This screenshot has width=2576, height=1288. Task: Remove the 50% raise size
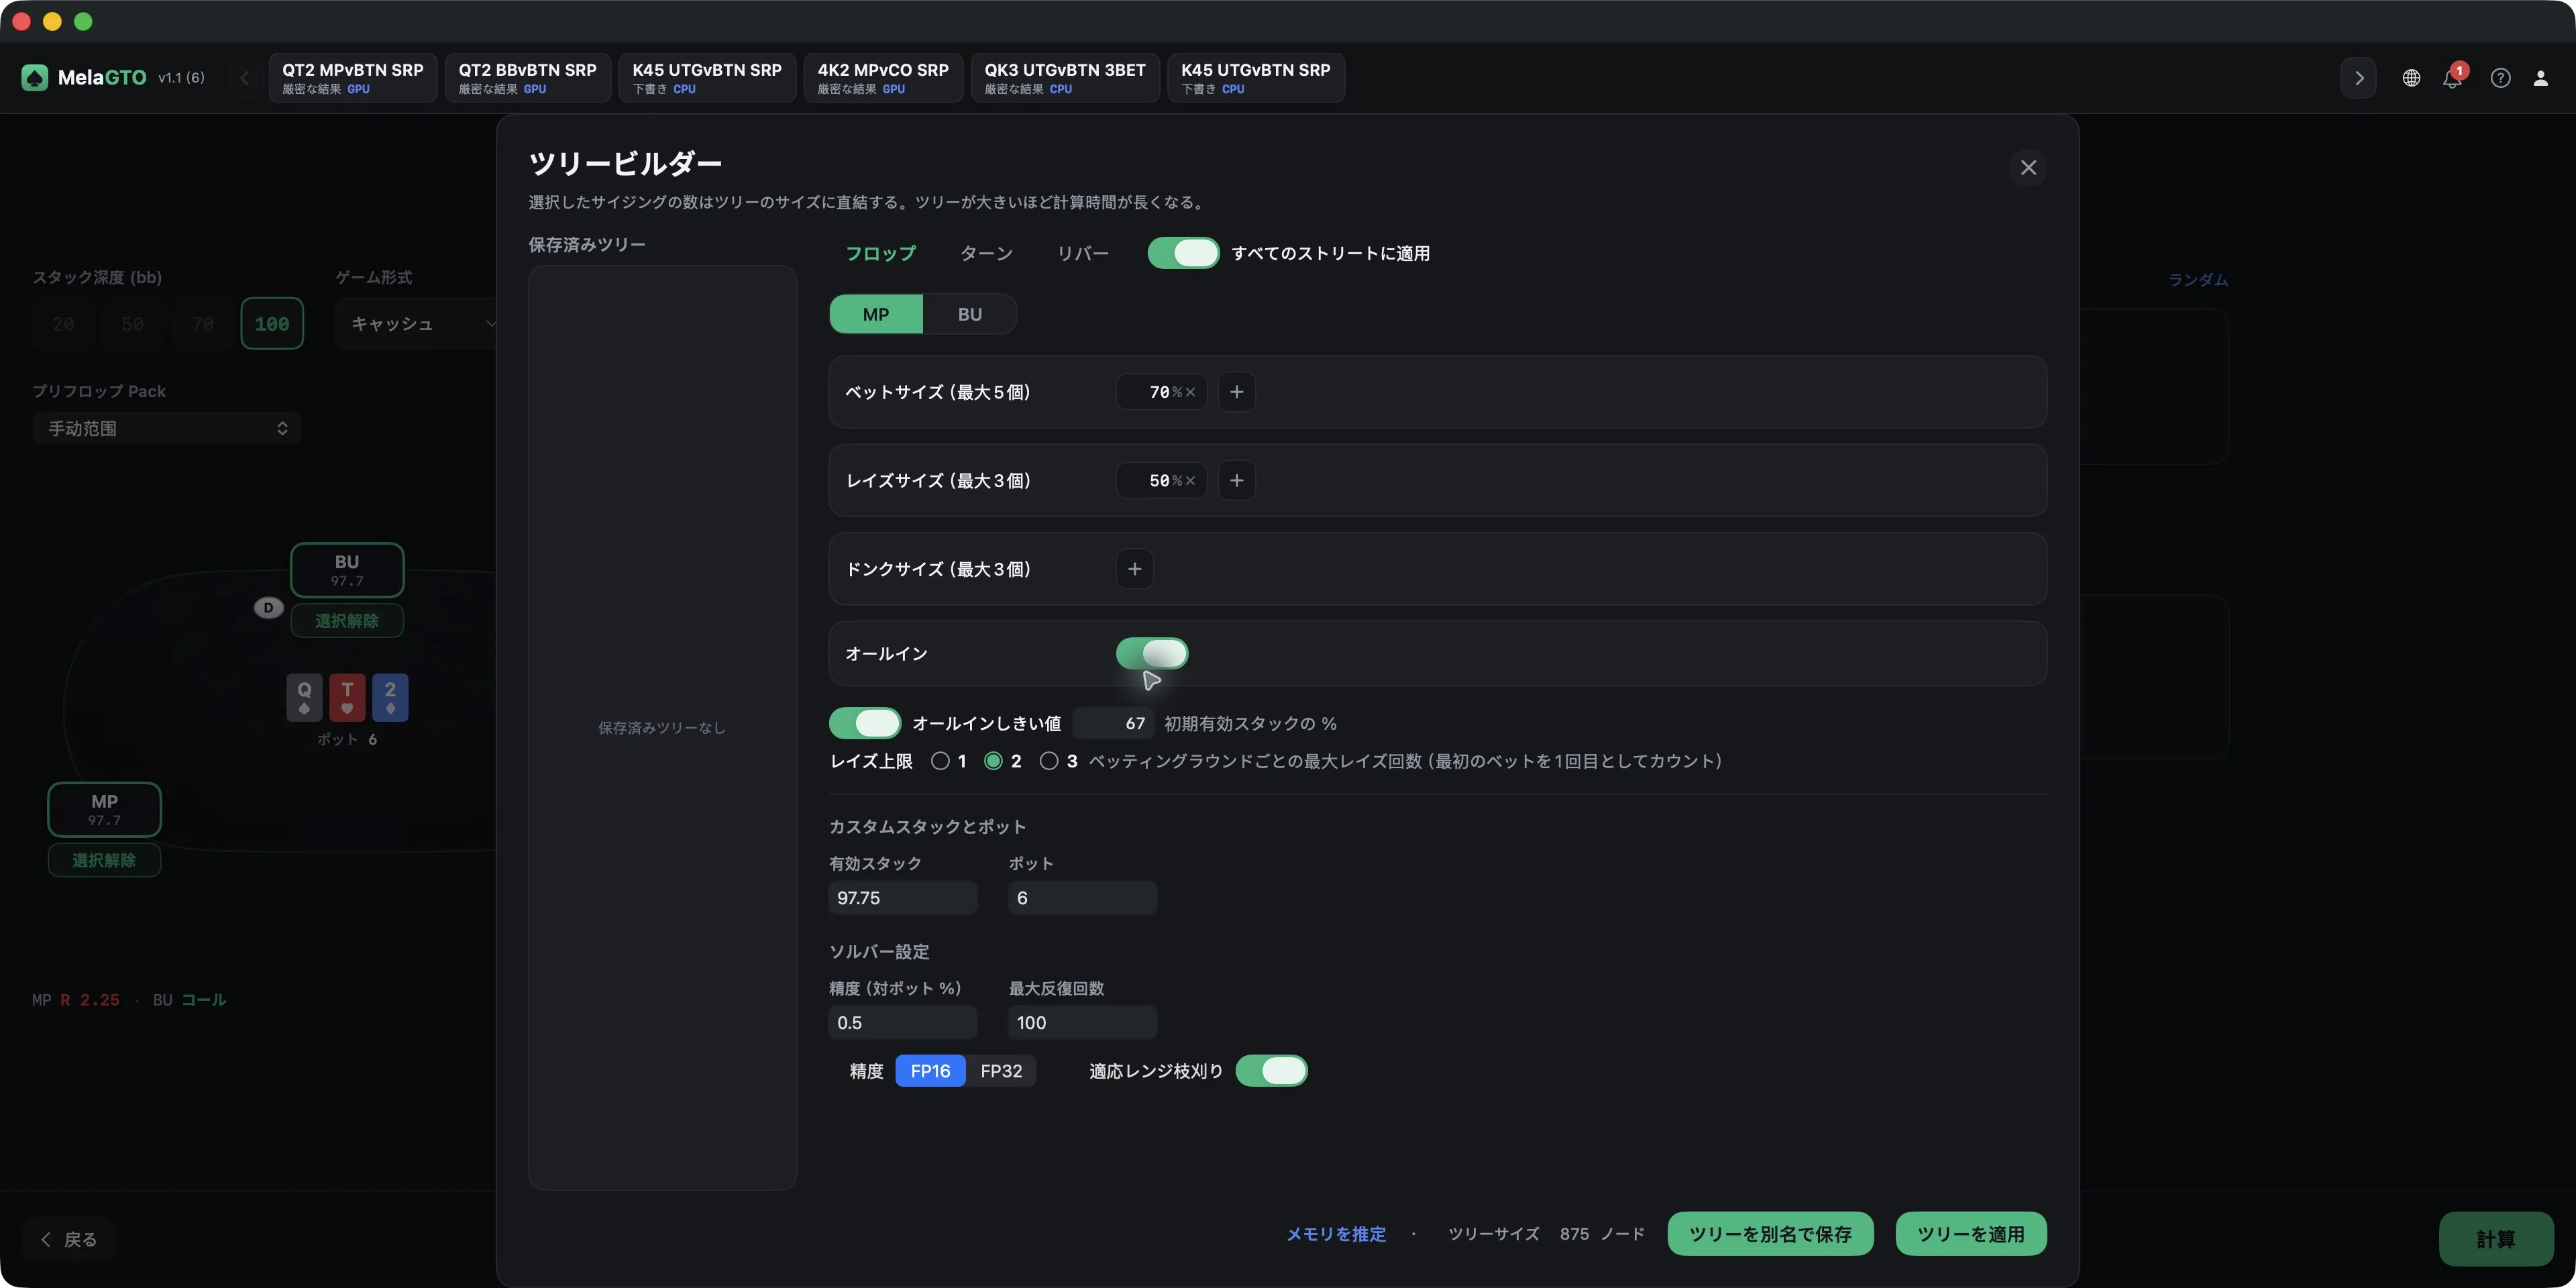[x=1190, y=481]
